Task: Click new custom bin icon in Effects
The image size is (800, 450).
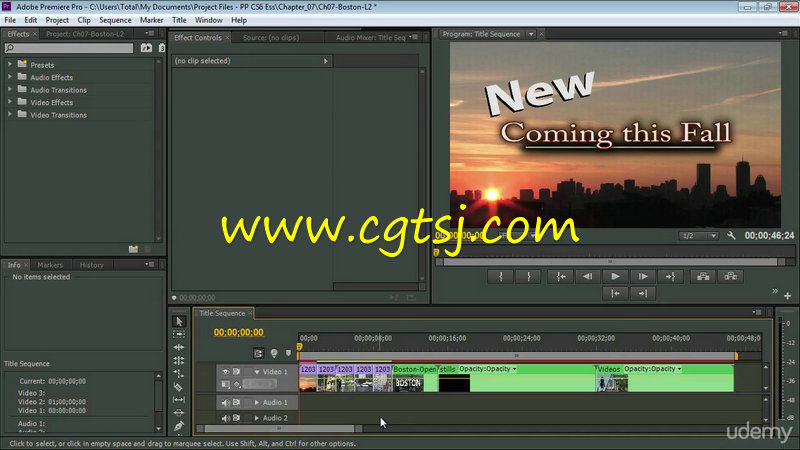Action: coord(133,249)
